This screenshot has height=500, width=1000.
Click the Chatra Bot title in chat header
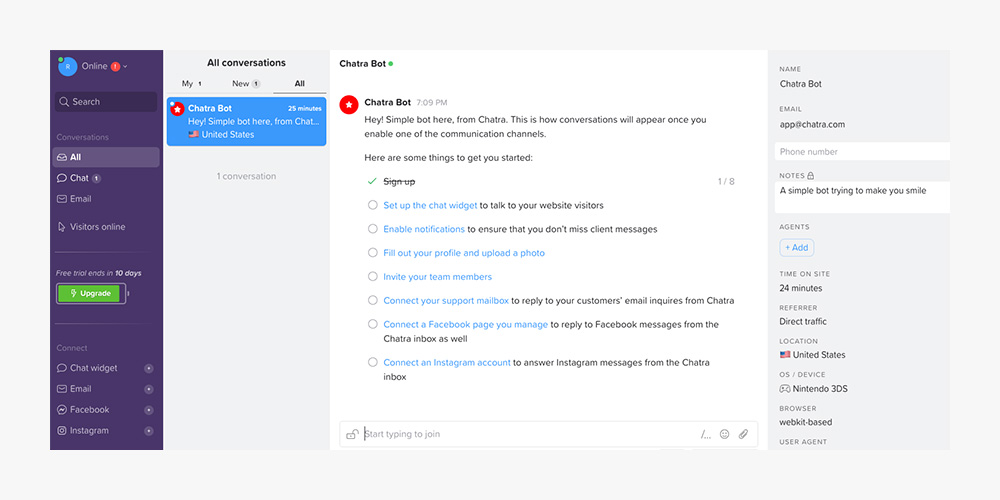[362, 64]
